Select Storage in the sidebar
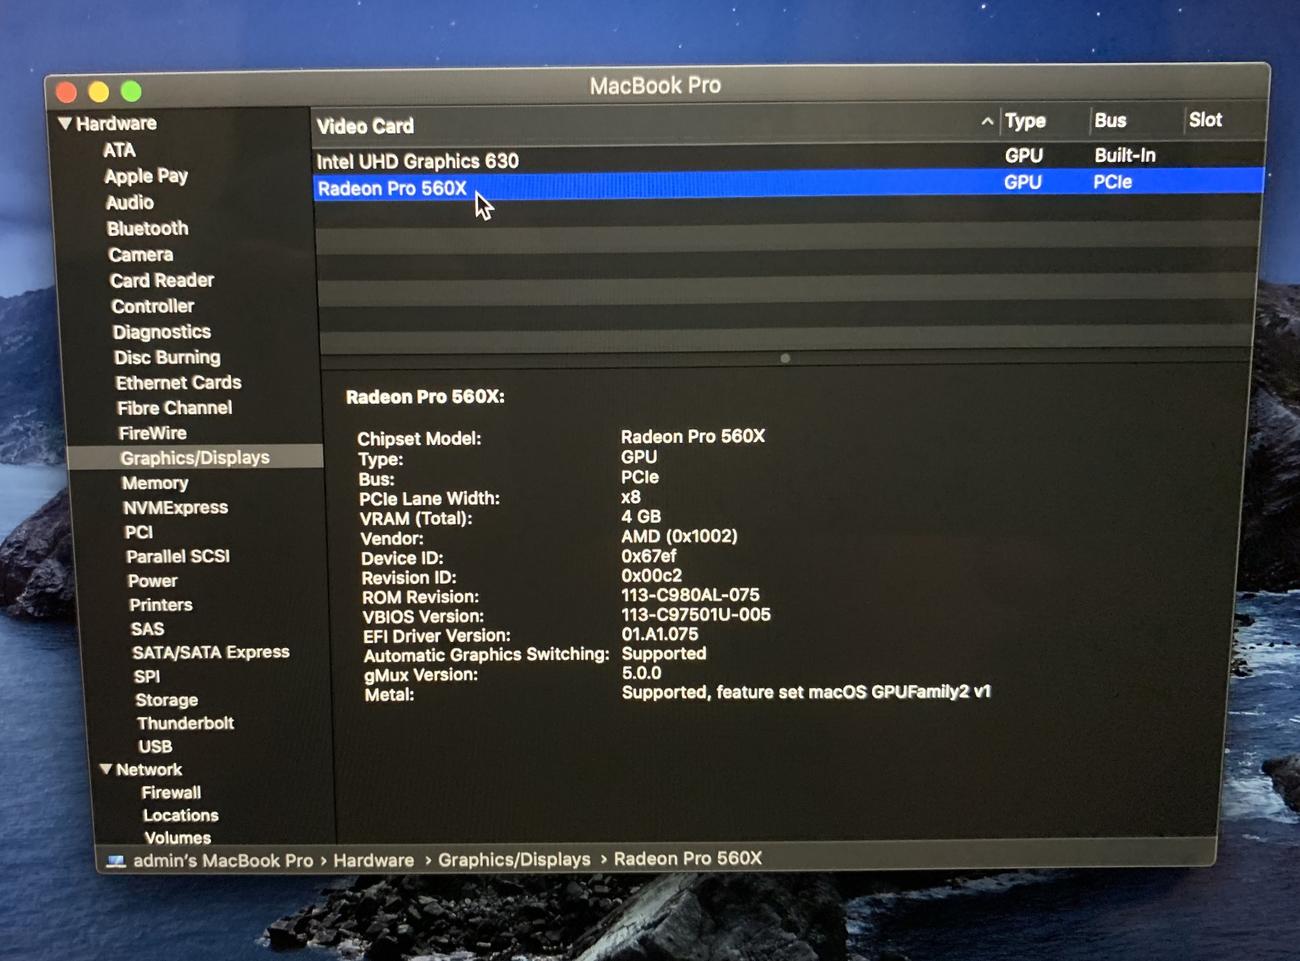This screenshot has height=961, width=1300. pyautogui.click(x=167, y=700)
